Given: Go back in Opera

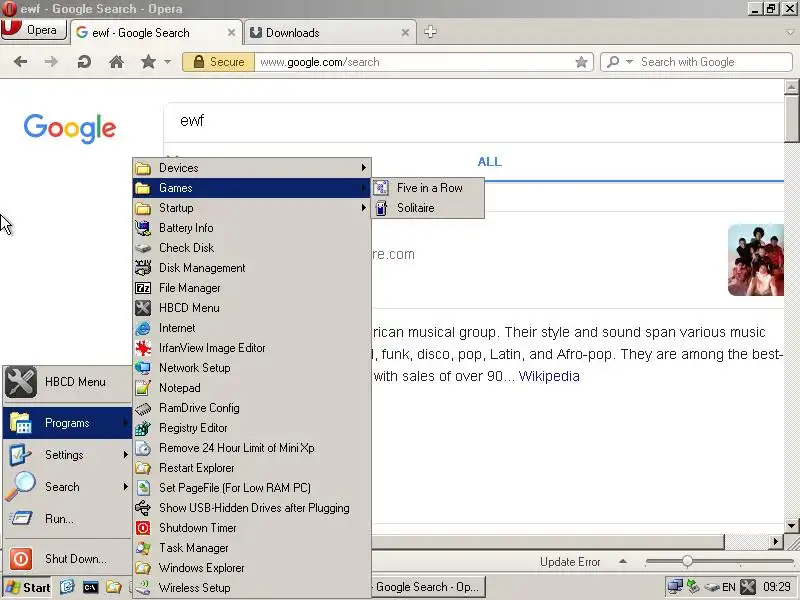Looking at the screenshot, I should (x=20, y=62).
